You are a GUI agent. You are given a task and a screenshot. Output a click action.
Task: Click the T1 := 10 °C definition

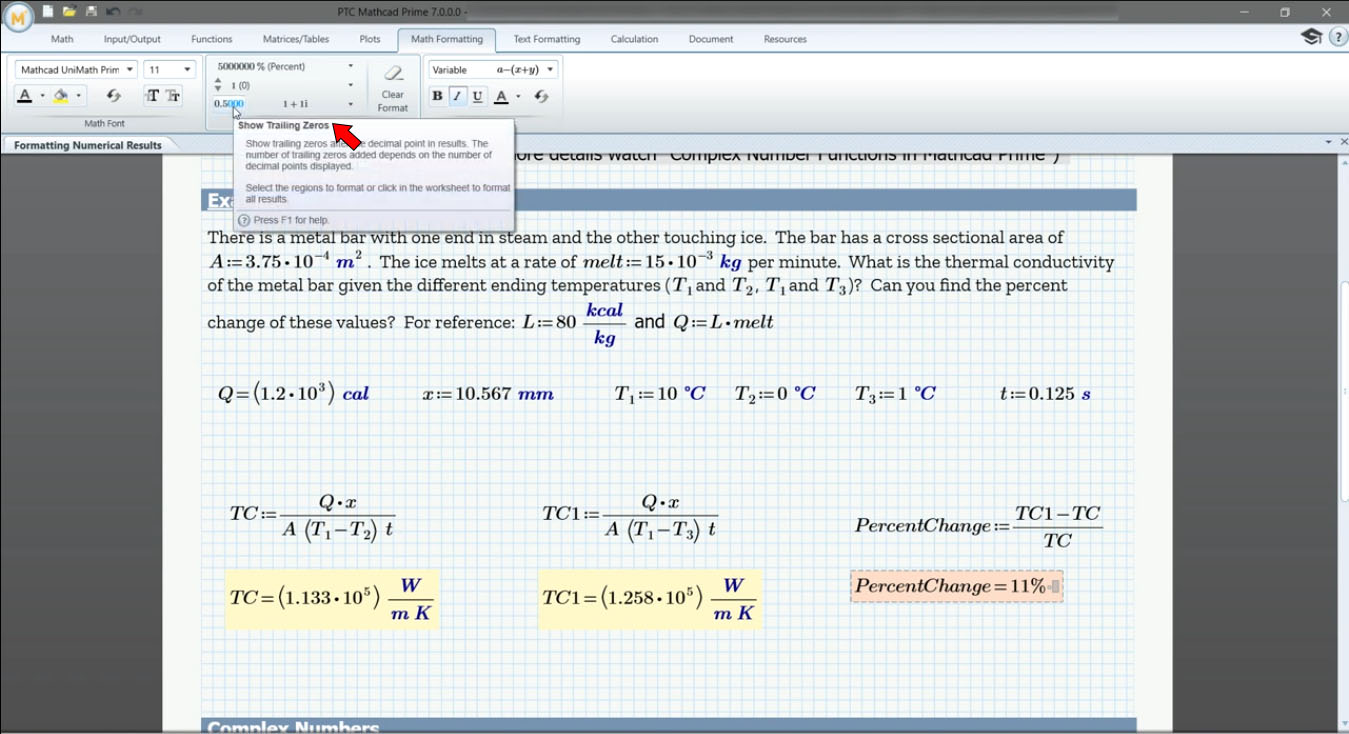[x=660, y=394]
